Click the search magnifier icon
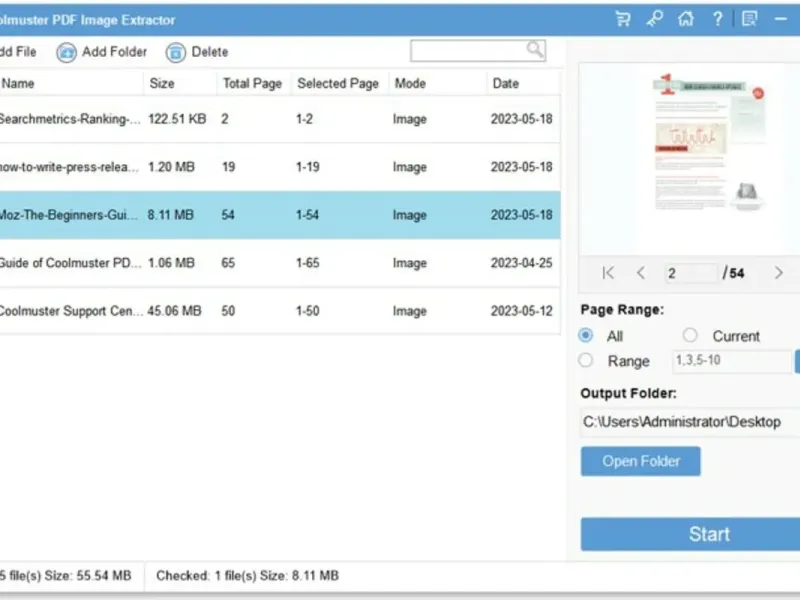The width and height of the screenshot is (800, 600). (535, 49)
